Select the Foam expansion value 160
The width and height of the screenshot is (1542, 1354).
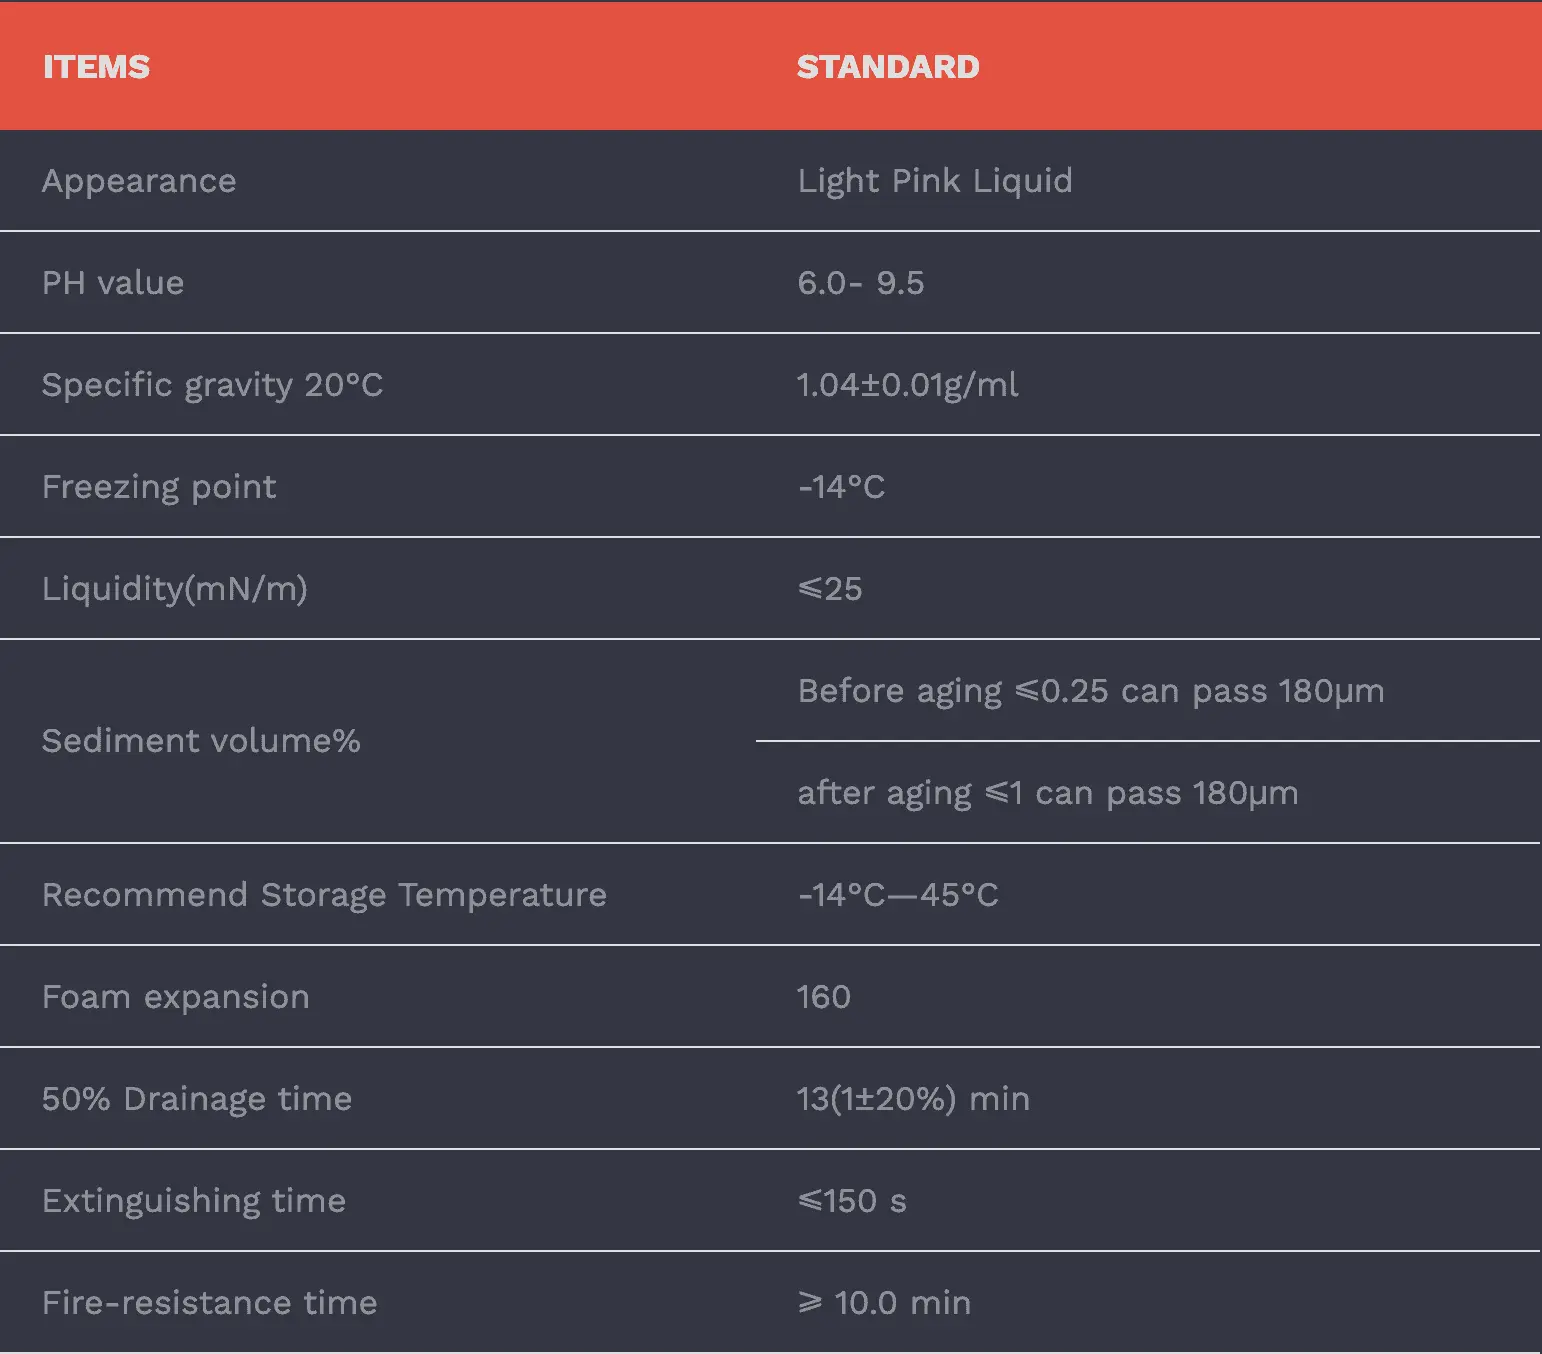coord(823,997)
